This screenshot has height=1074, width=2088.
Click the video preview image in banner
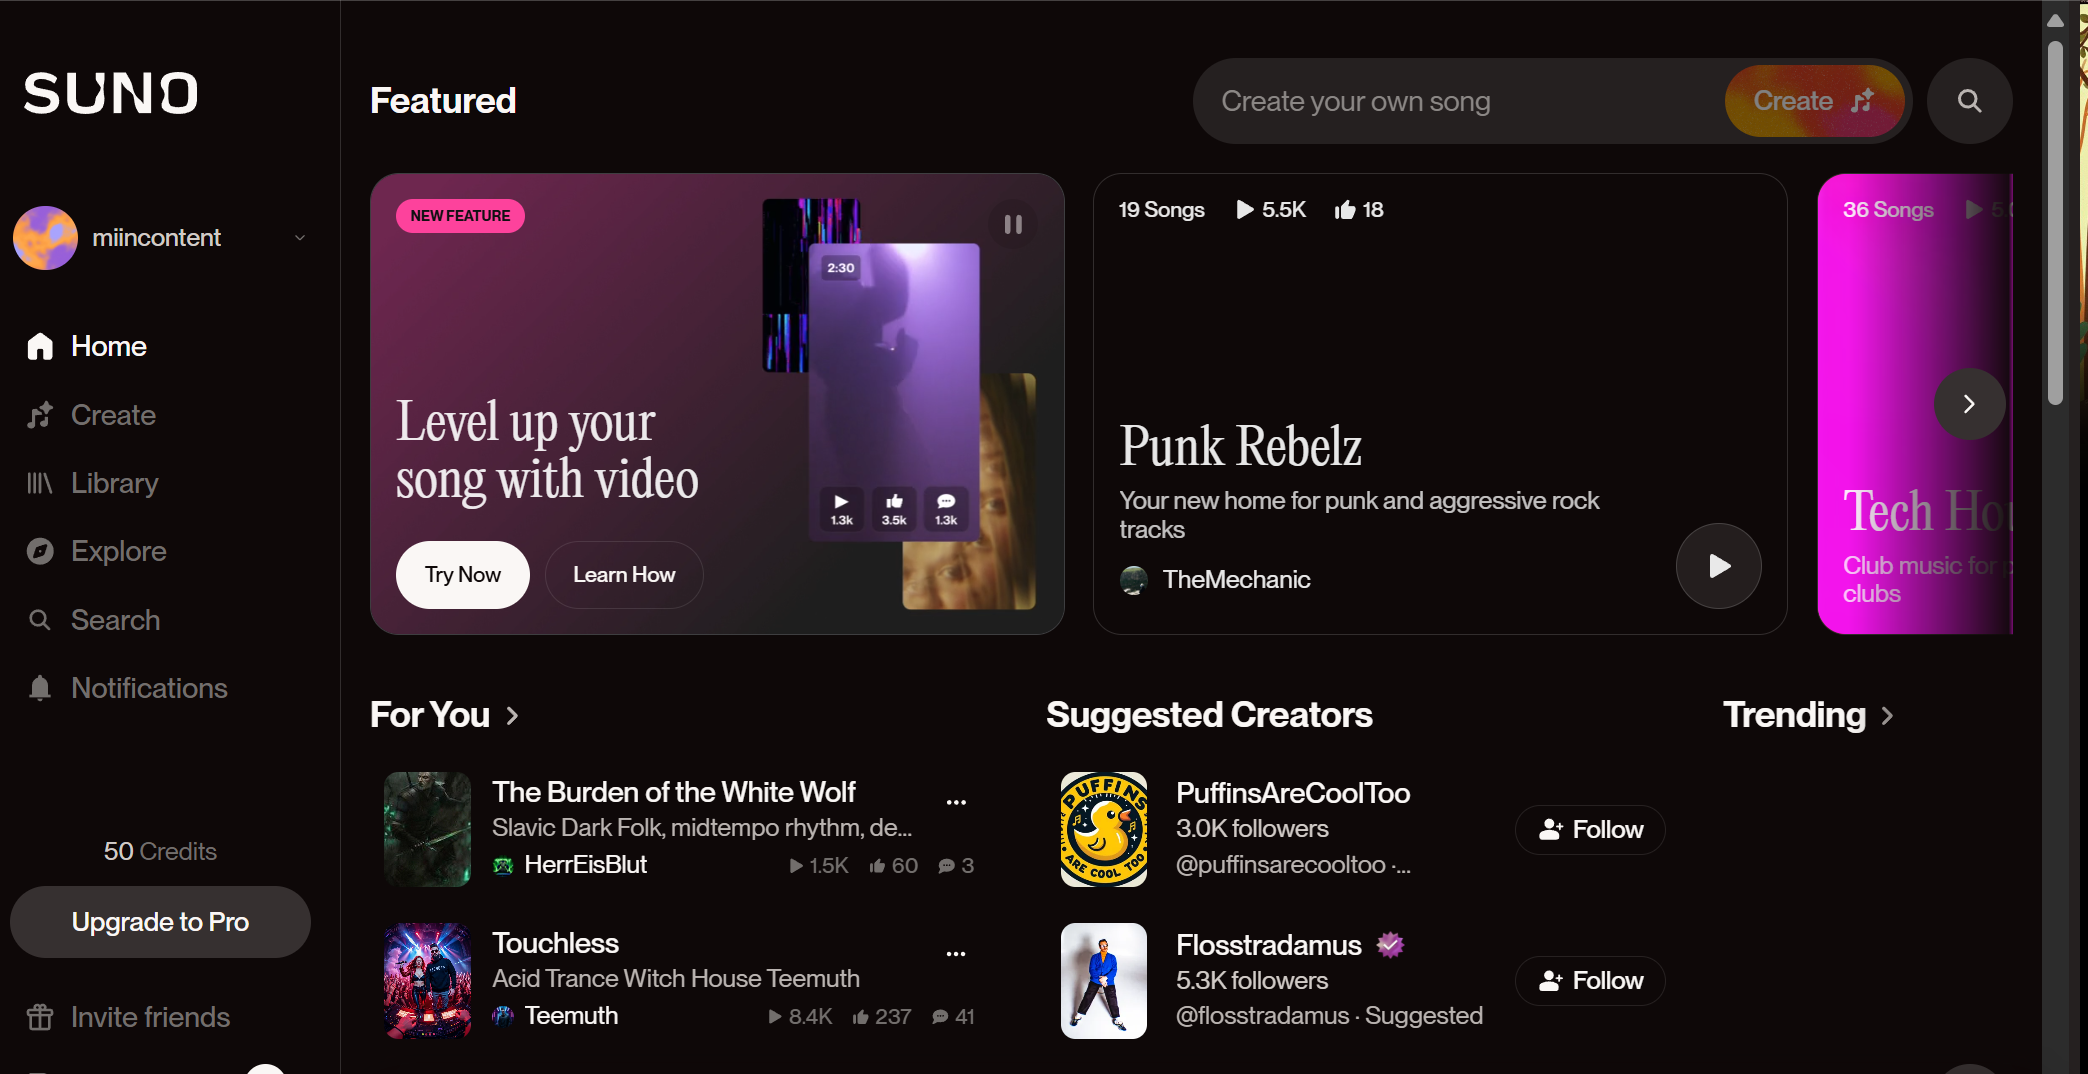[893, 392]
